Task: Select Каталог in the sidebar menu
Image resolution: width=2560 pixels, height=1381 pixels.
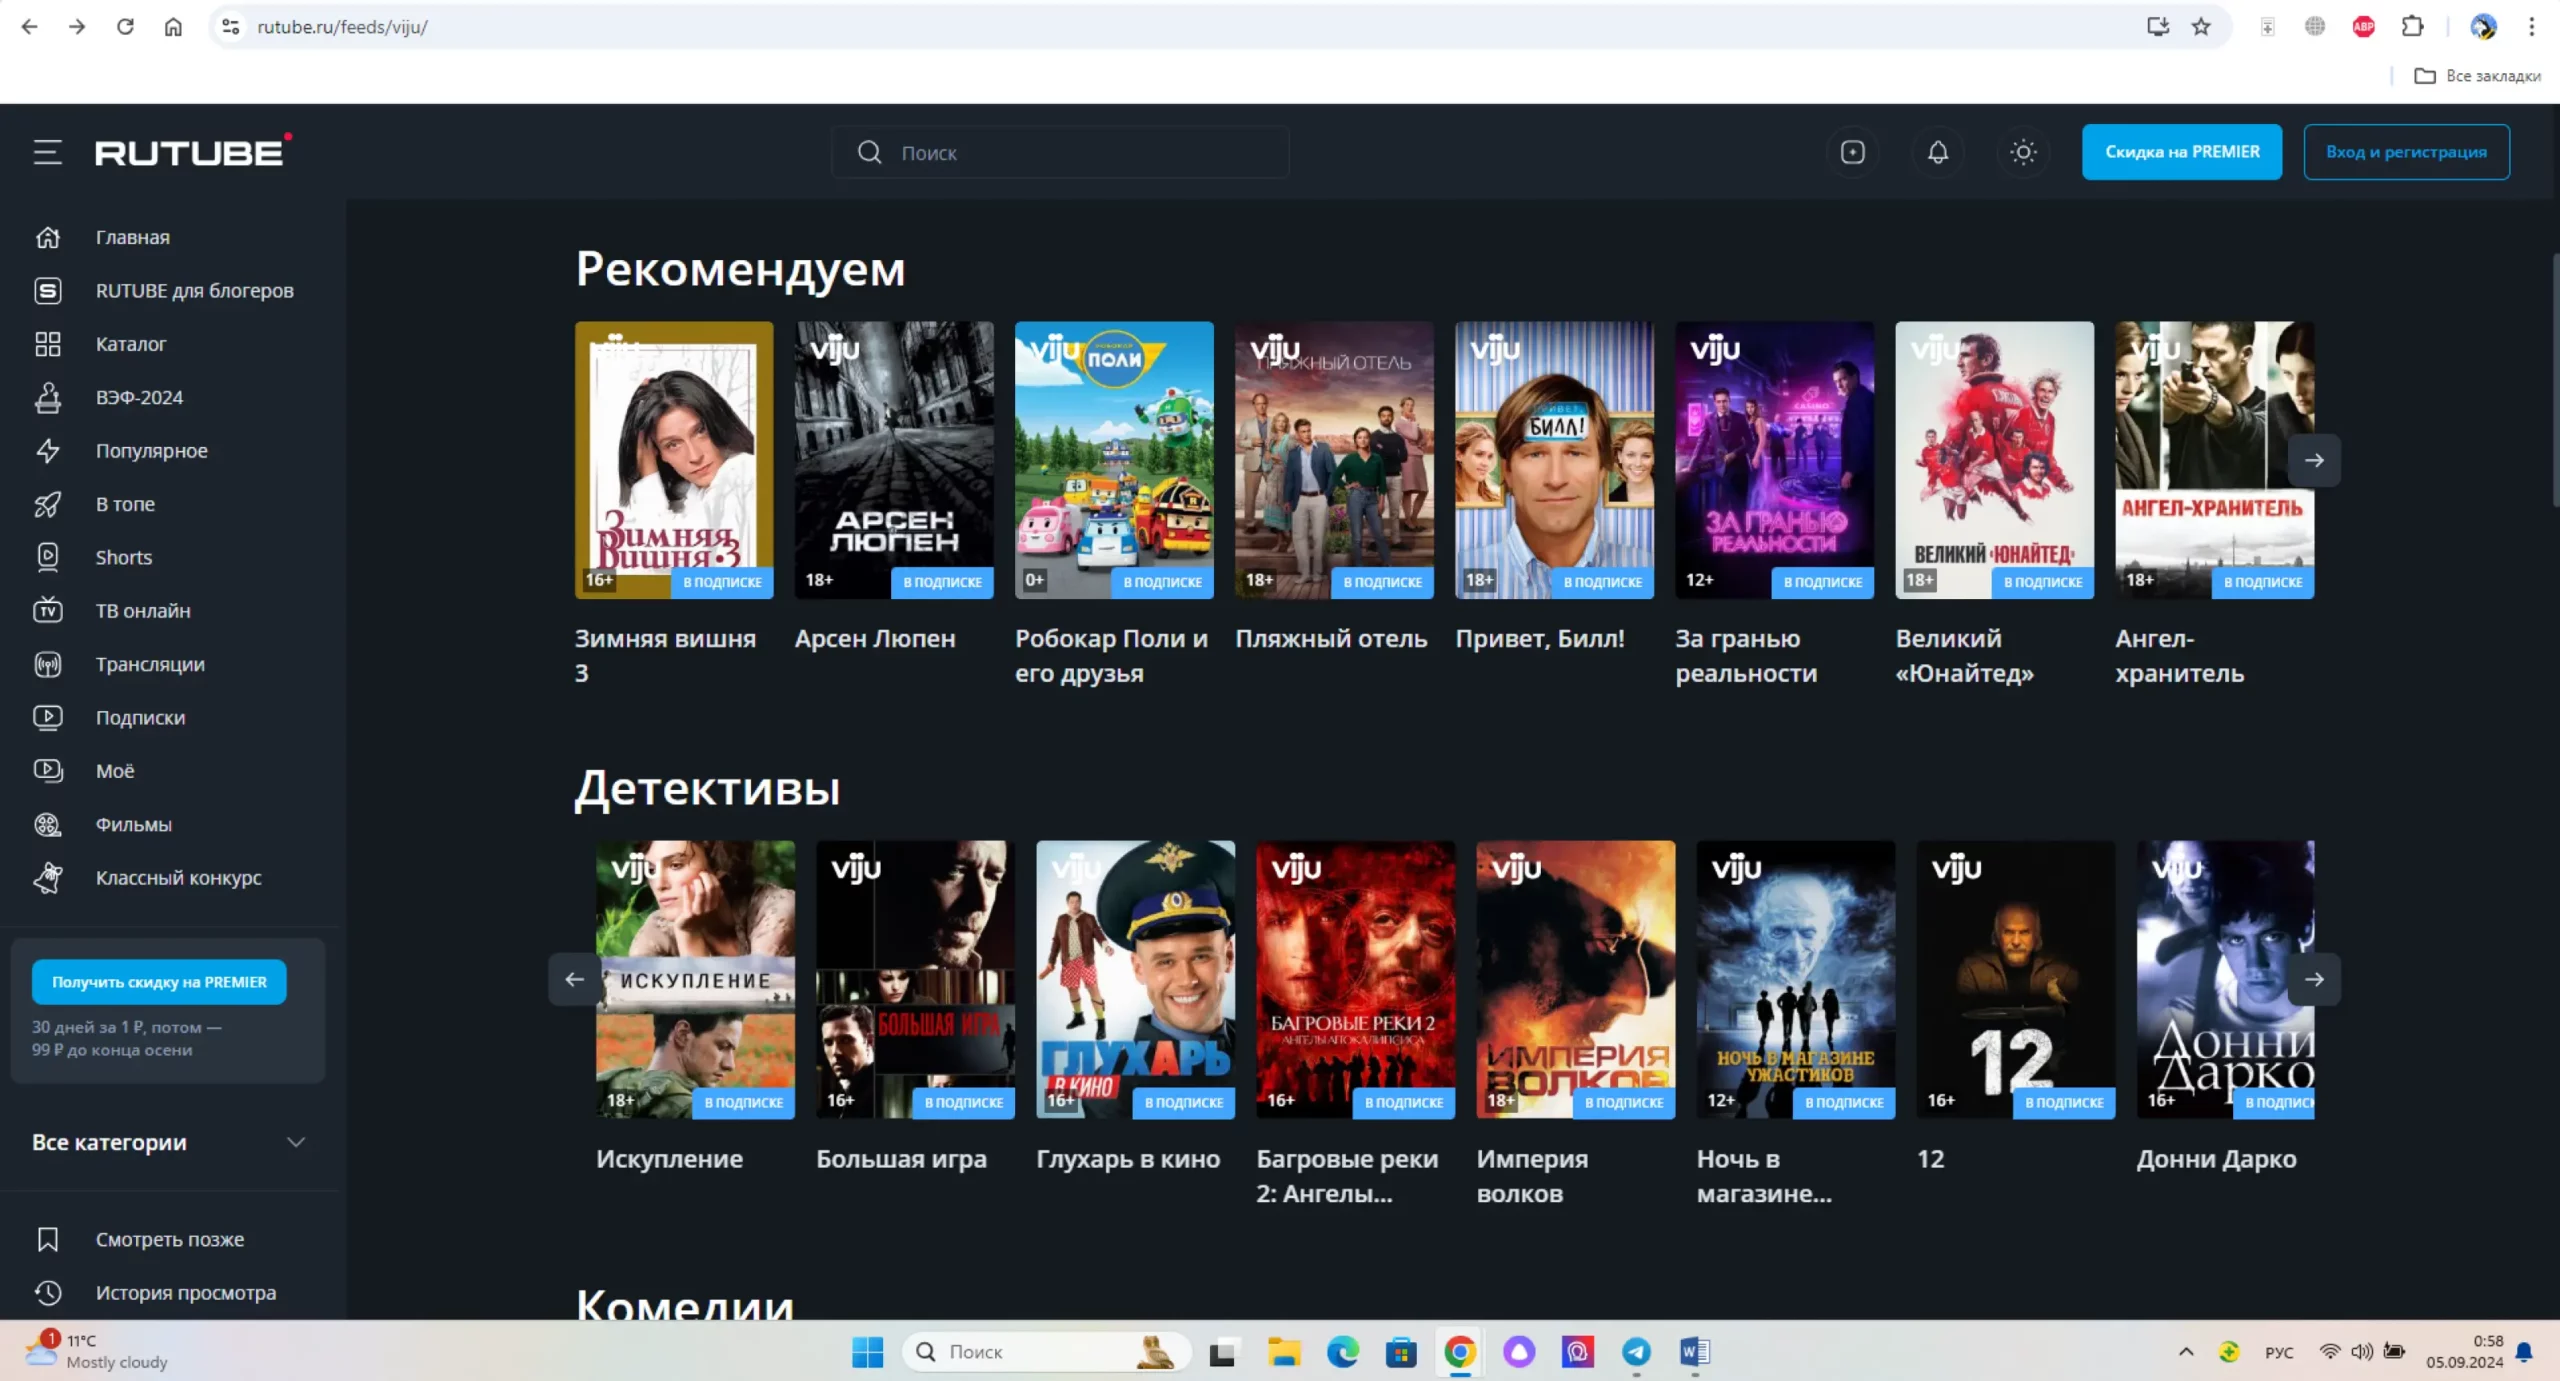Action: pos(130,344)
